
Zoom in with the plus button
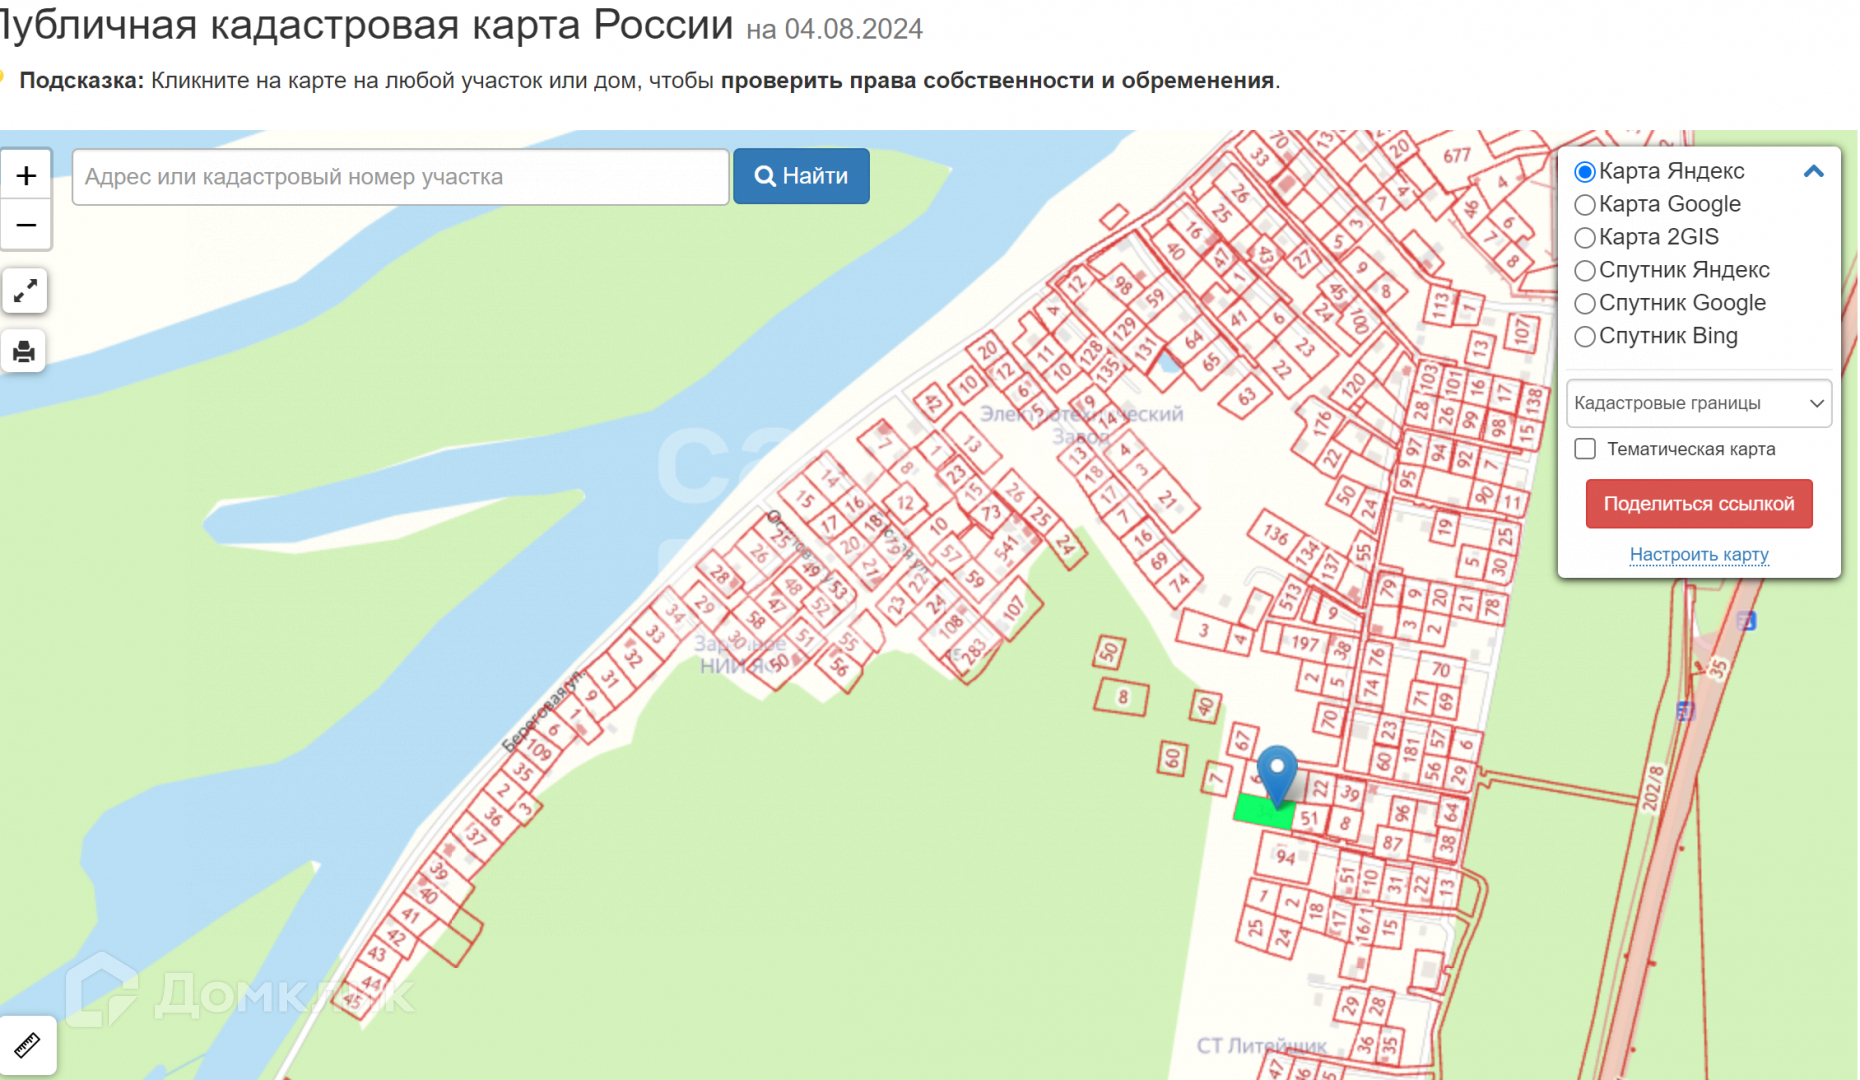click(26, 176)
